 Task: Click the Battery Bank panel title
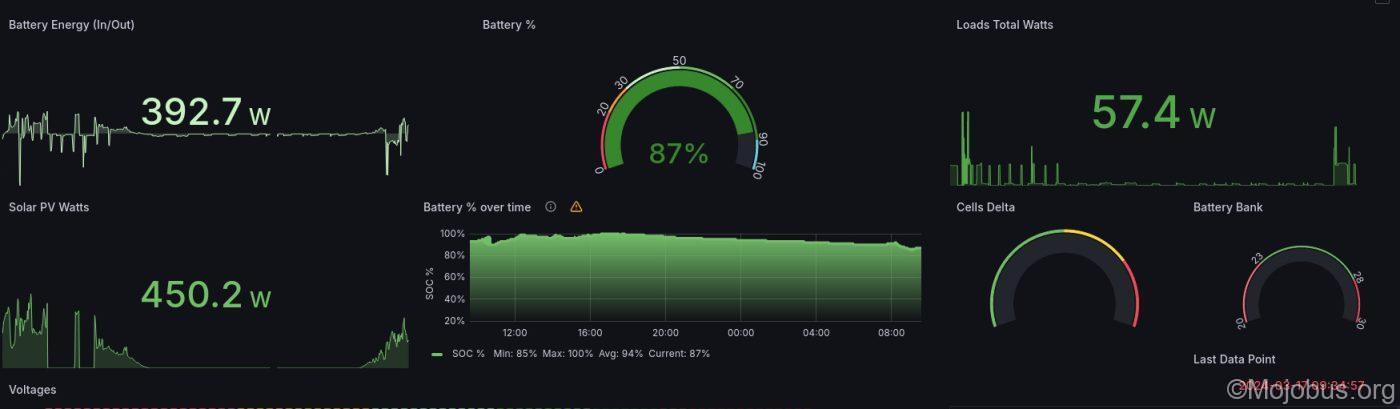1227,207
